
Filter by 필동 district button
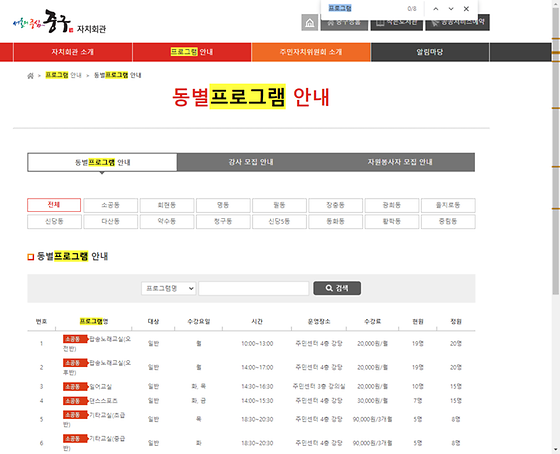pyautogui.click(x=279, y=205)
